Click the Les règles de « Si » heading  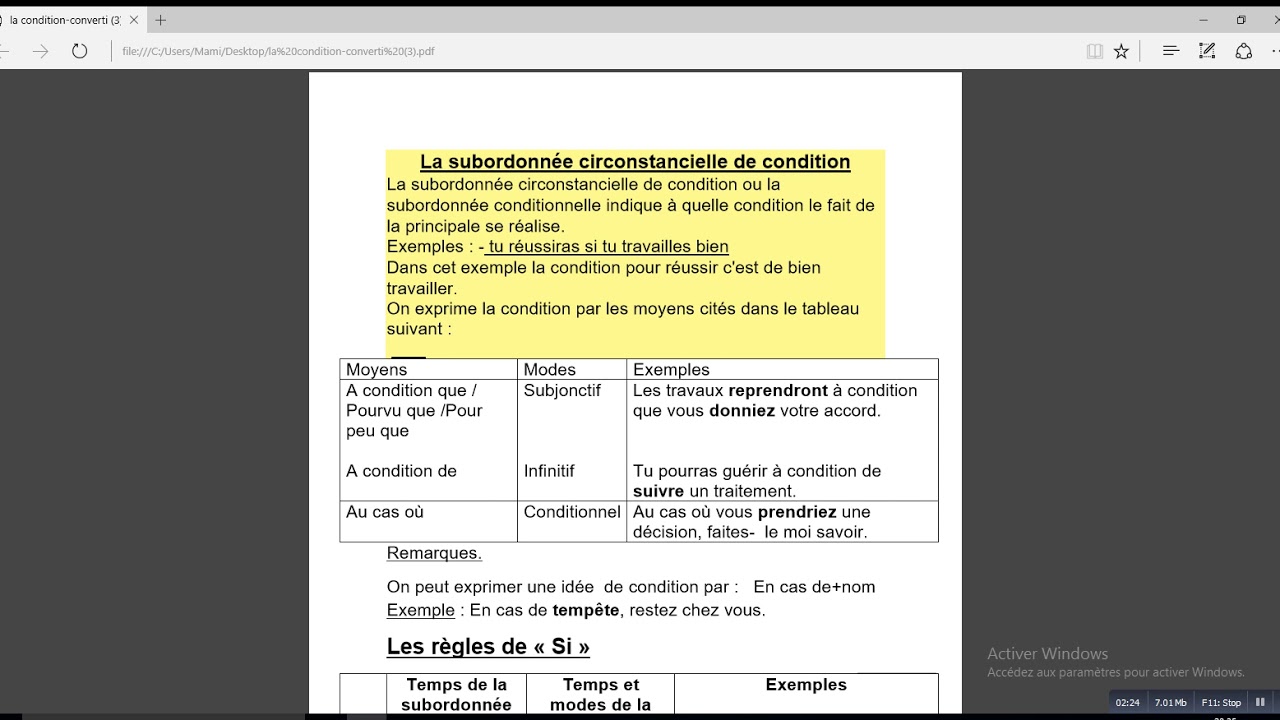[488, 647]
